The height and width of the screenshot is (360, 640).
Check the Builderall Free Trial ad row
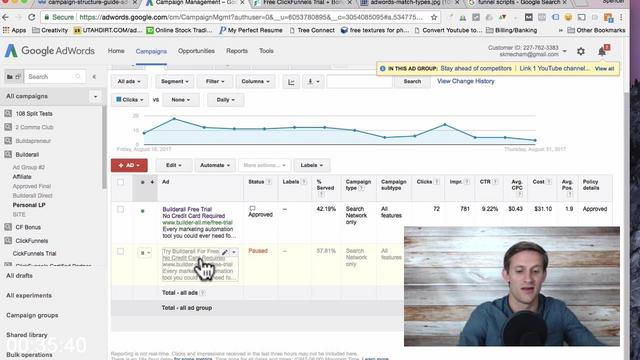click(x=120, y=209)
